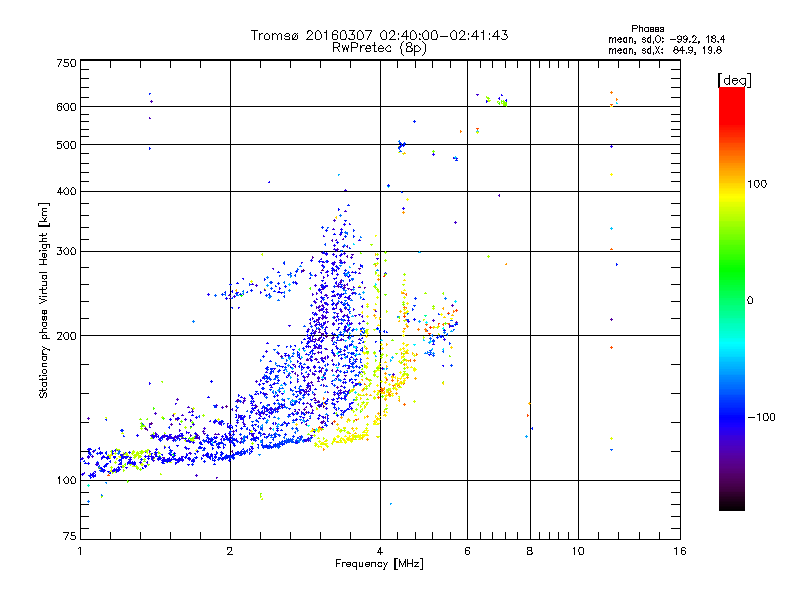Click the '100' y-axis tick label left of the plot
The image size is (800, 600).
[66, 481]
